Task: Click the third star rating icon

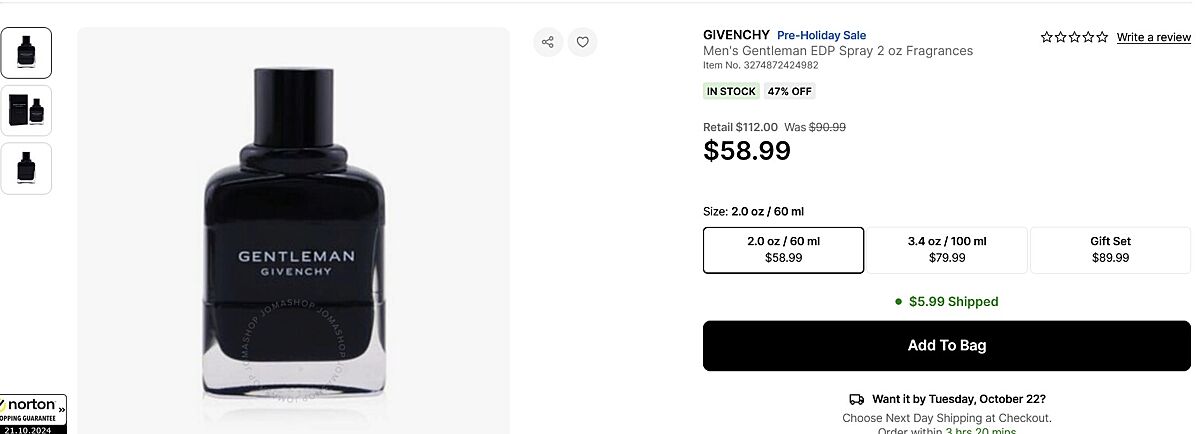Action: [1075, 37]
